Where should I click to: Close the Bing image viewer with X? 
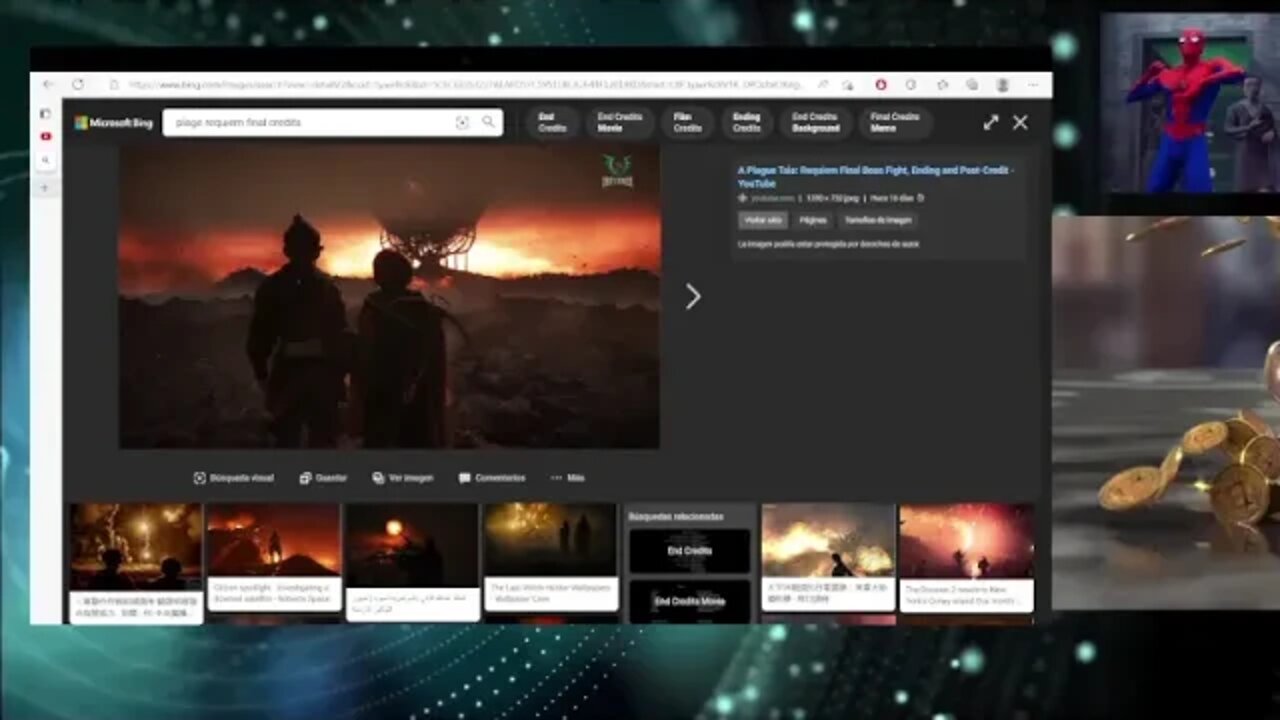tap(1020, 122)
